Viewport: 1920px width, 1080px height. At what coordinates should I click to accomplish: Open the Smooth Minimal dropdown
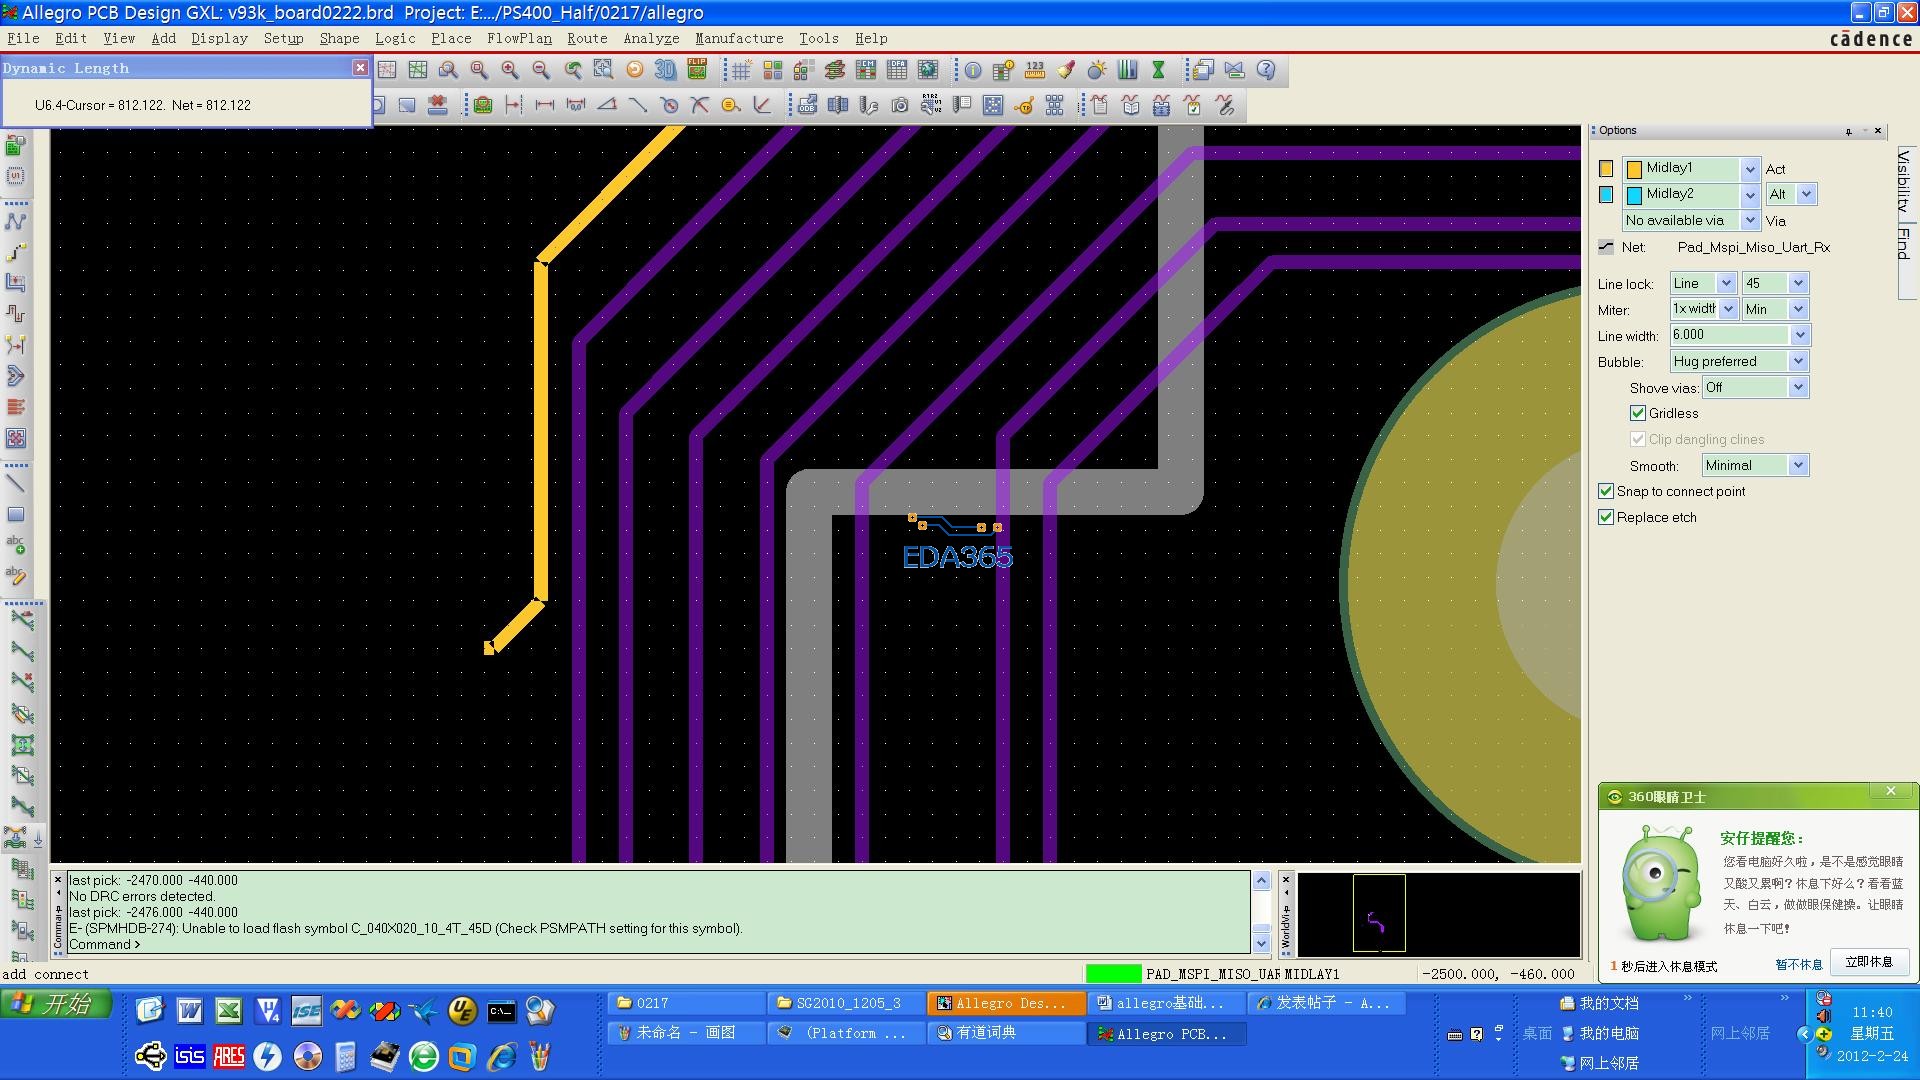tap(1797, 465)
